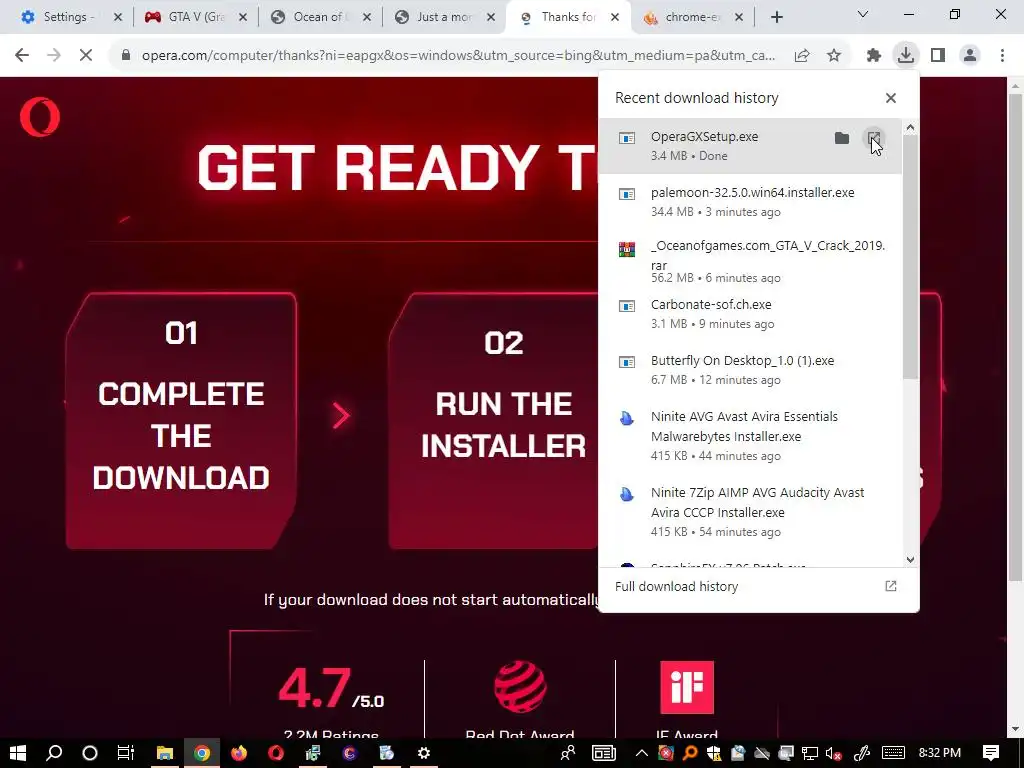The height and width of the screenshot is (768, 1024).
Task: Open the Extensions puzzle icon
Action: coord(874,56)
